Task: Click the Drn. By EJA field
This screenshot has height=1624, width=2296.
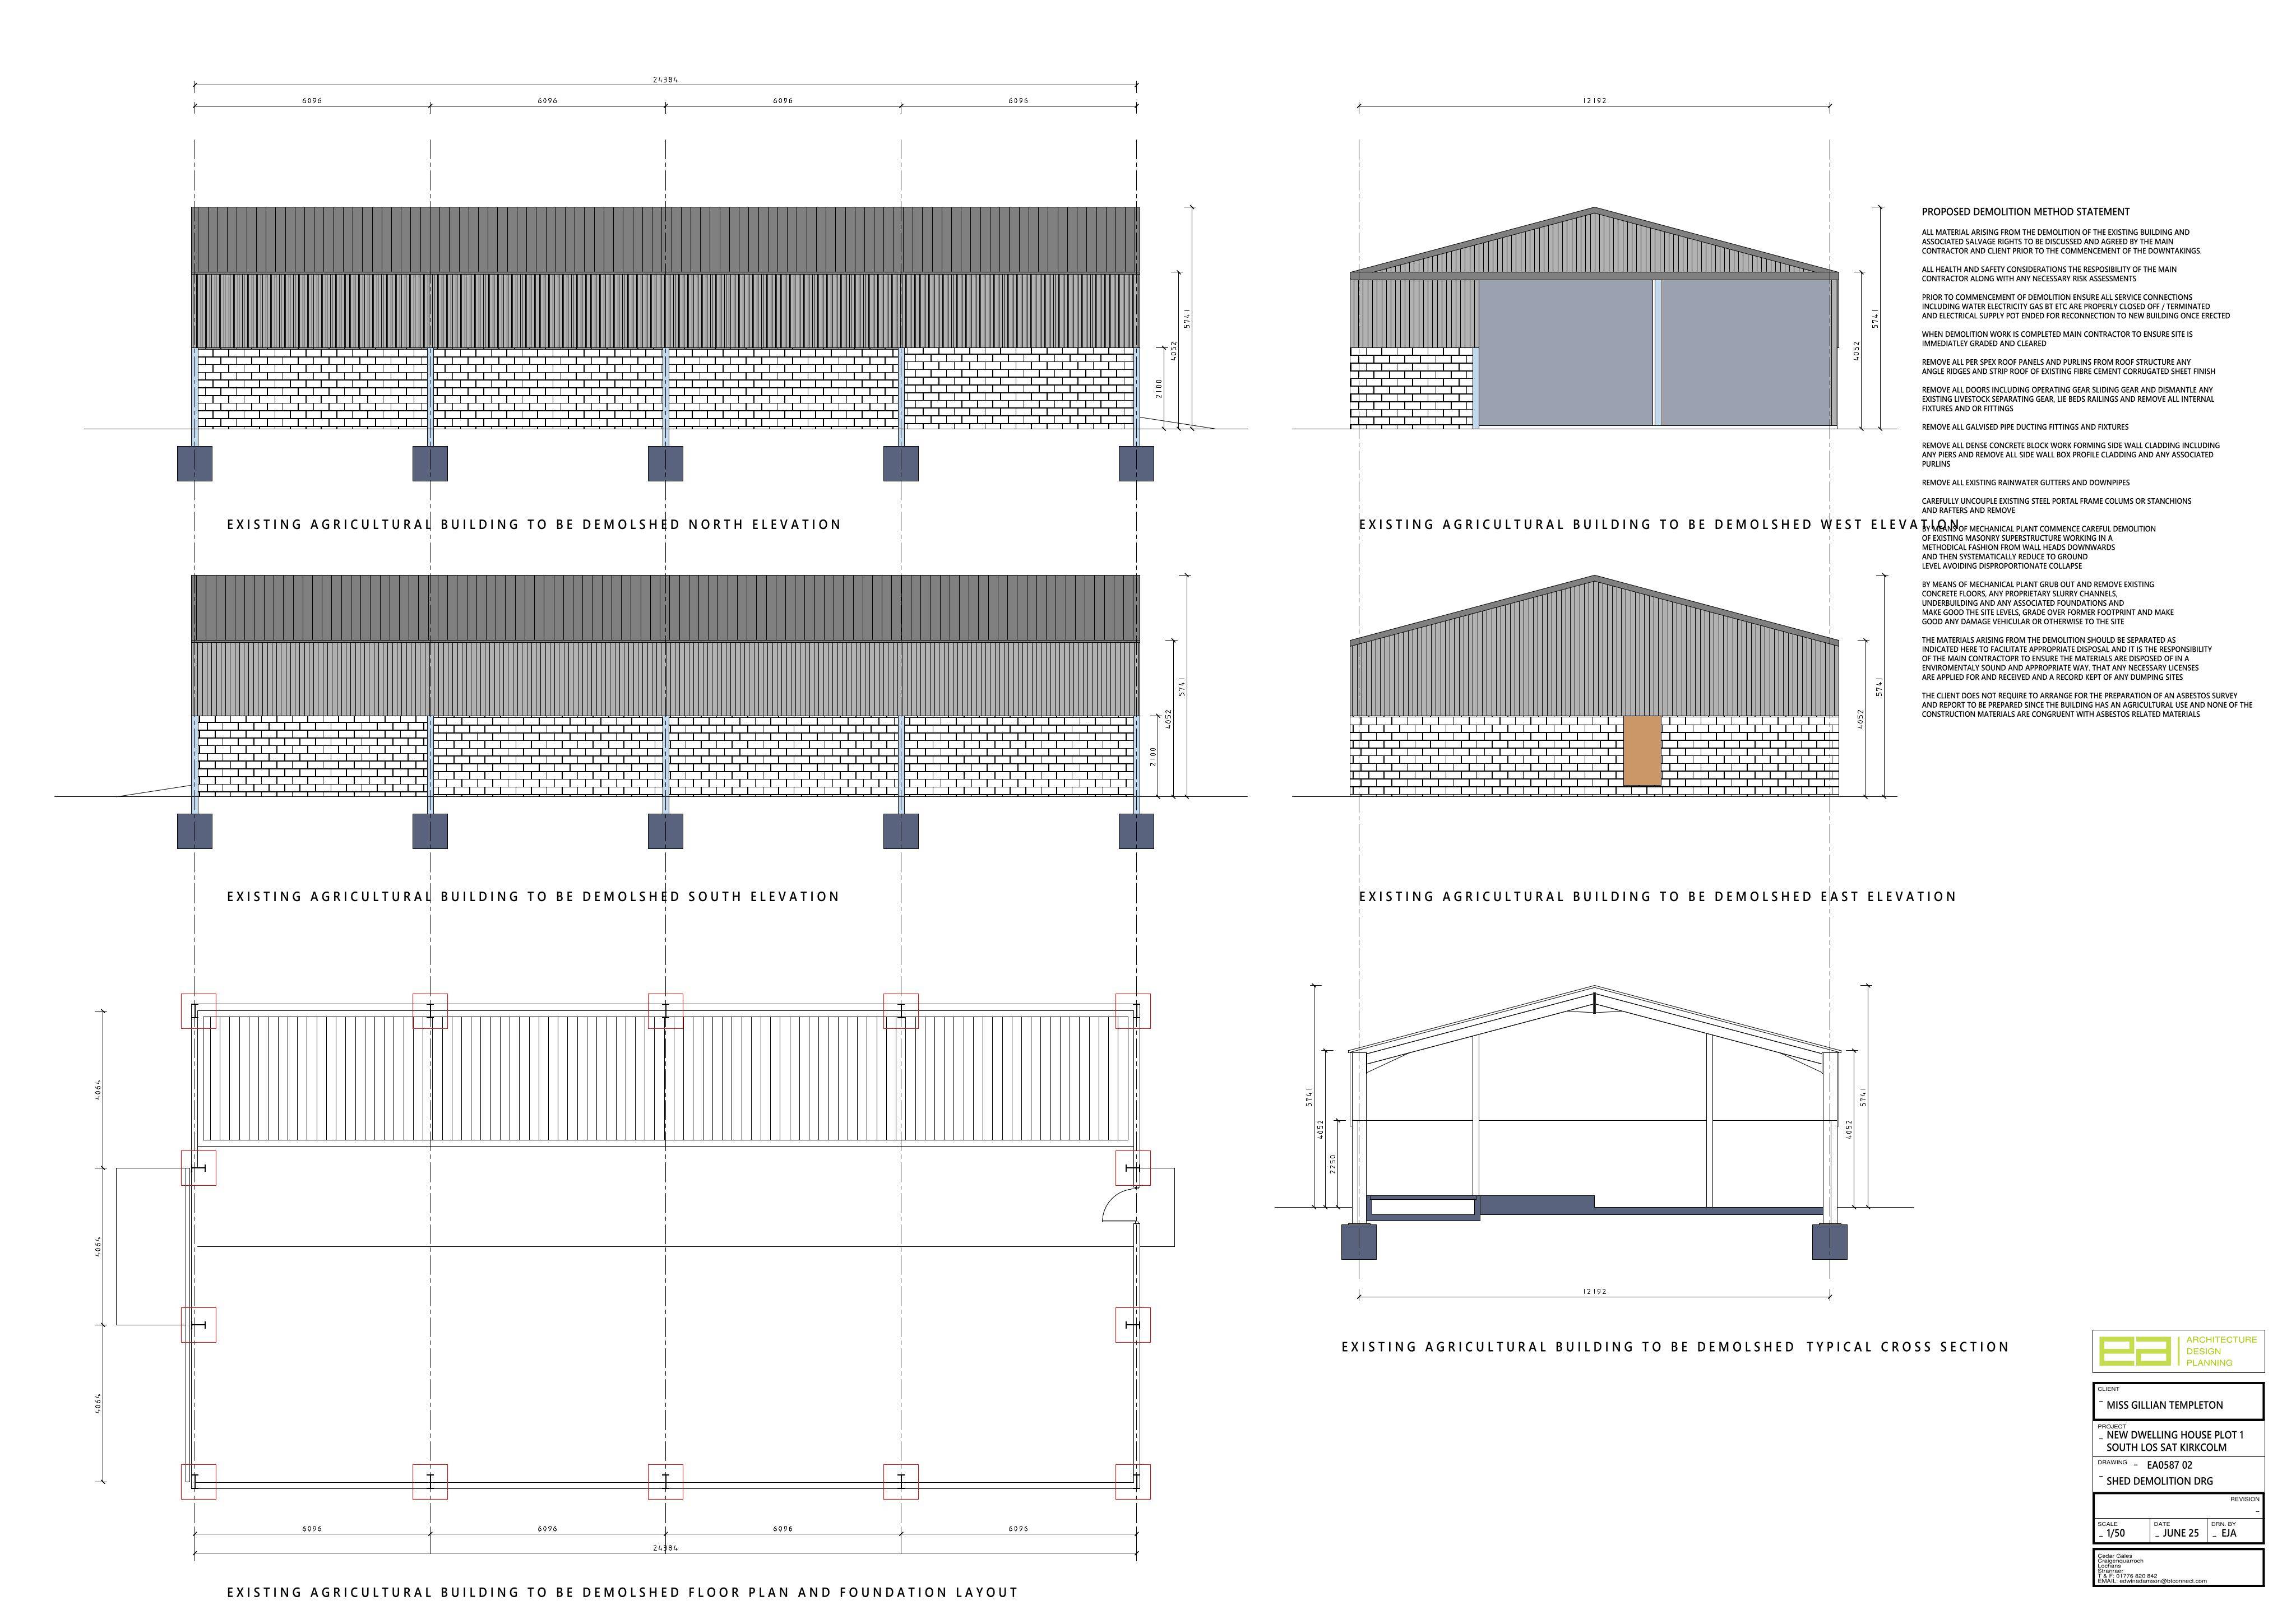Action: pos(2235,1531)
